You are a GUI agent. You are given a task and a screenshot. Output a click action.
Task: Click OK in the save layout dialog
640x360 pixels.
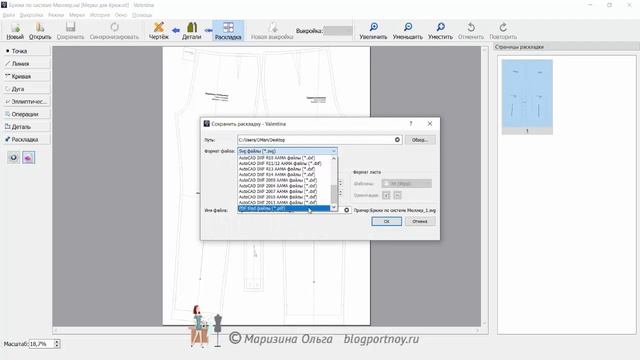[x=387, y=221]
